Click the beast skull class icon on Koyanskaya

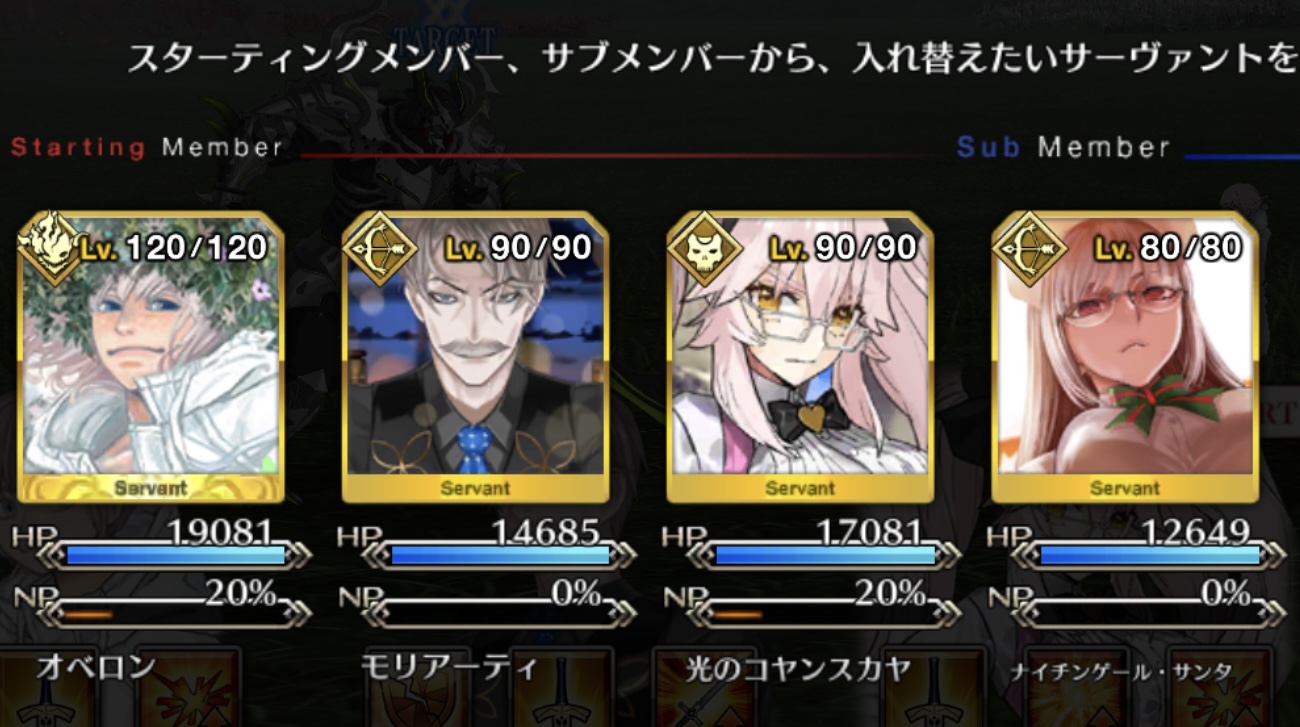point(696,246)
